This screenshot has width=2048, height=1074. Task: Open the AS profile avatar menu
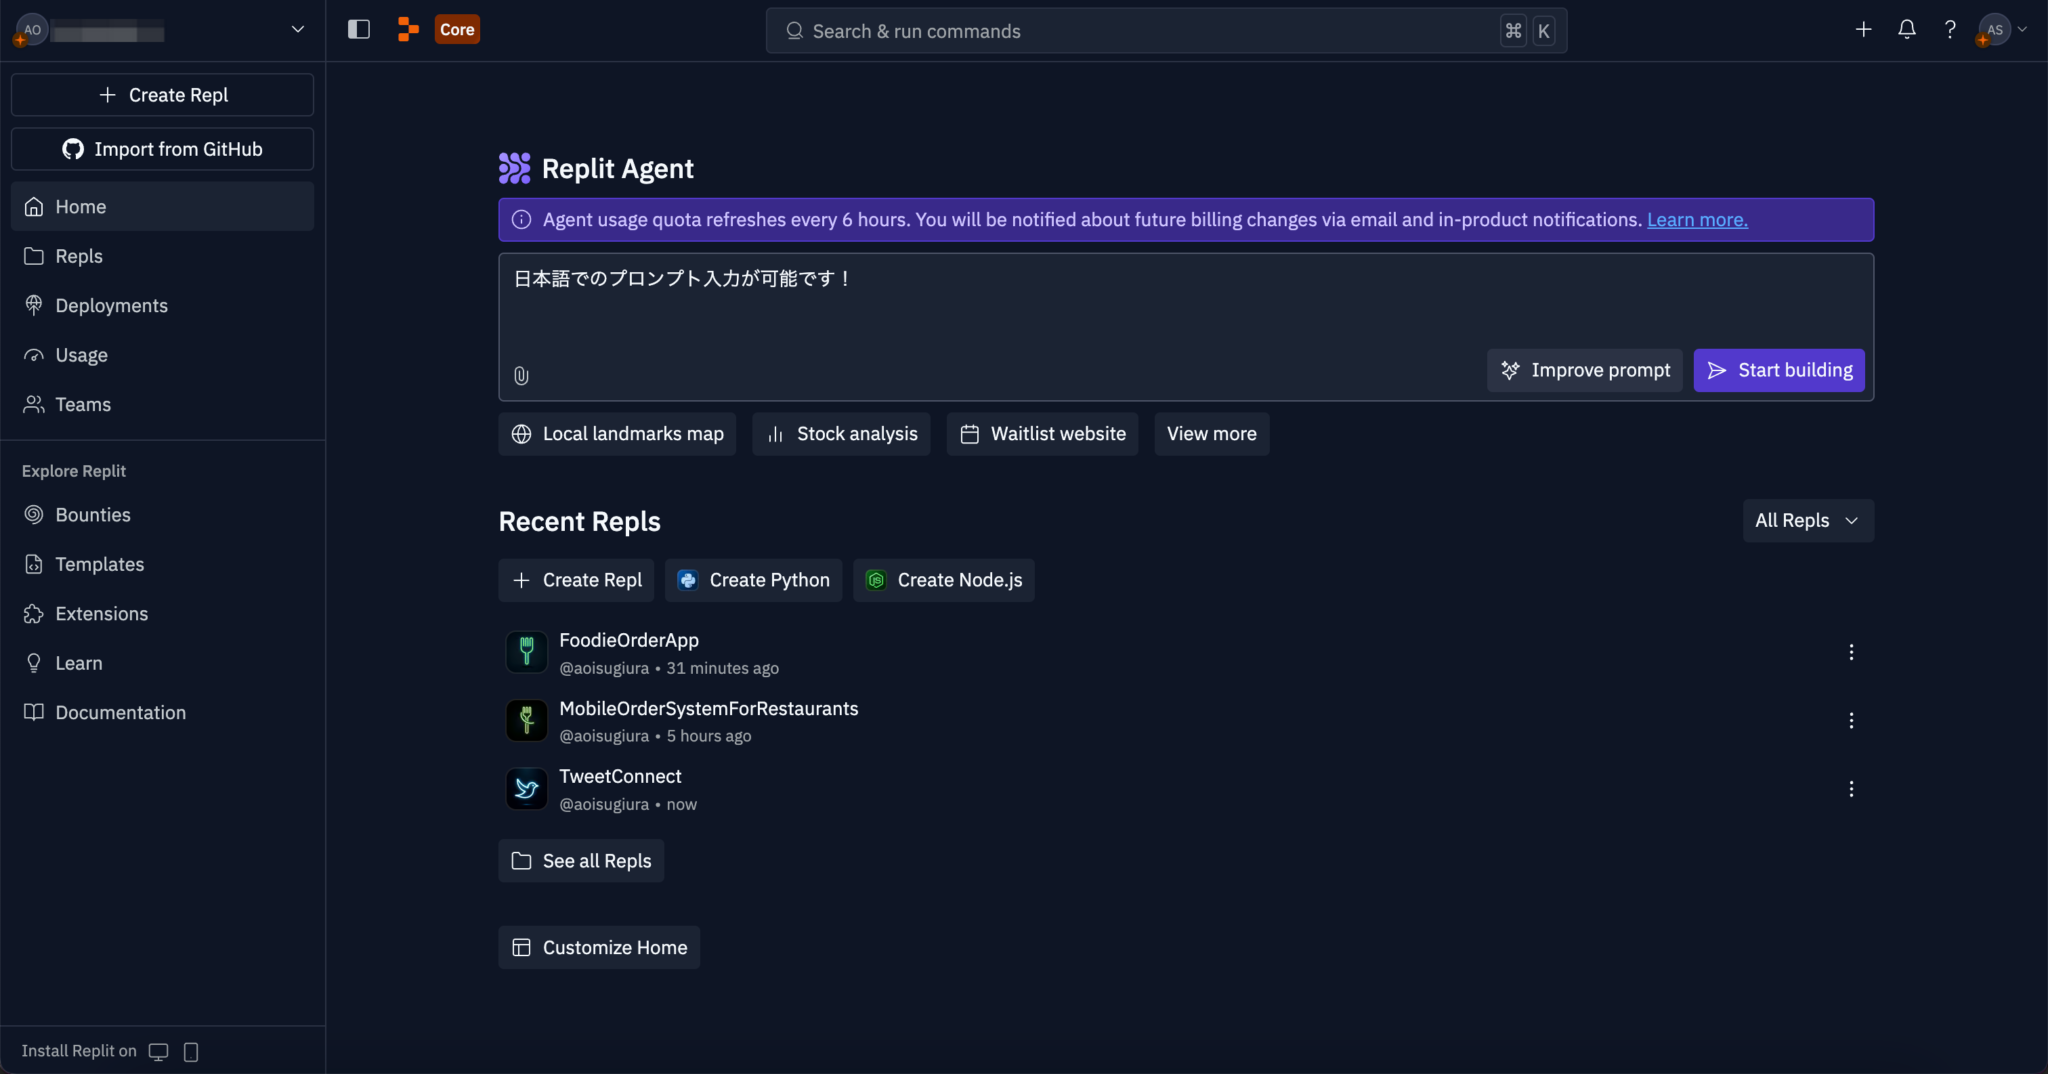tap(1995, 30)
